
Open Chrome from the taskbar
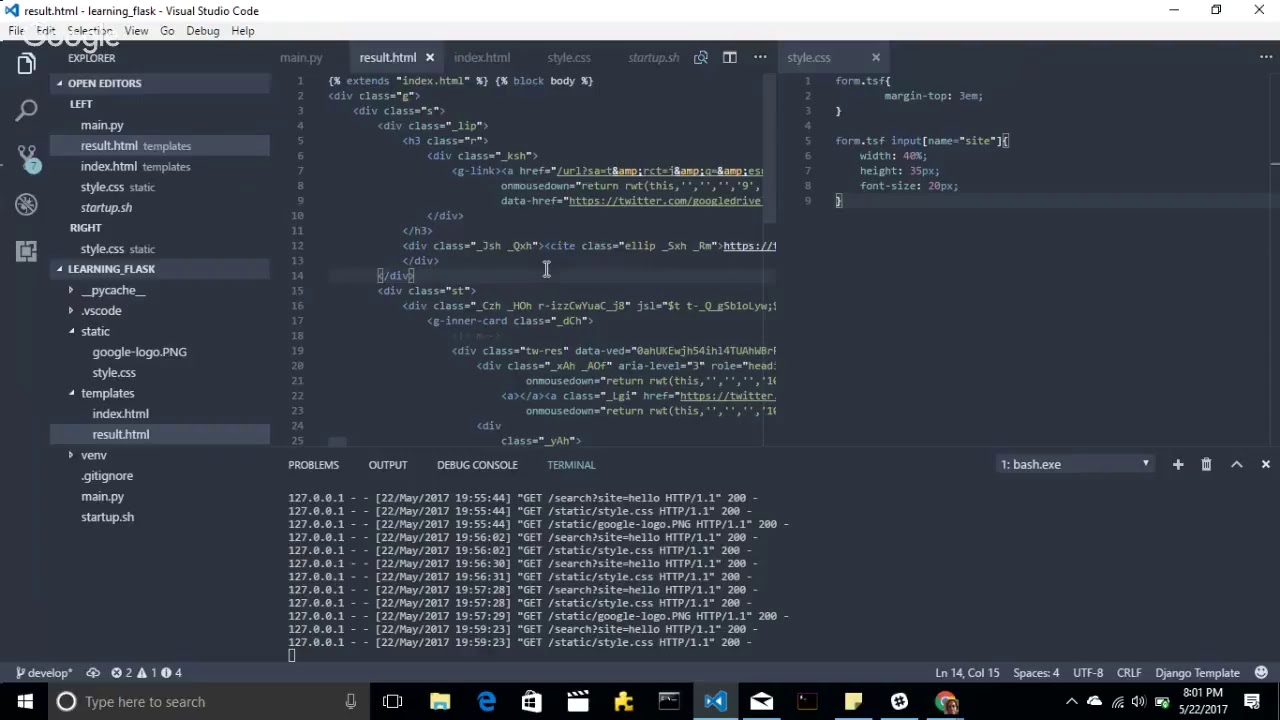[x=945, y=701]
